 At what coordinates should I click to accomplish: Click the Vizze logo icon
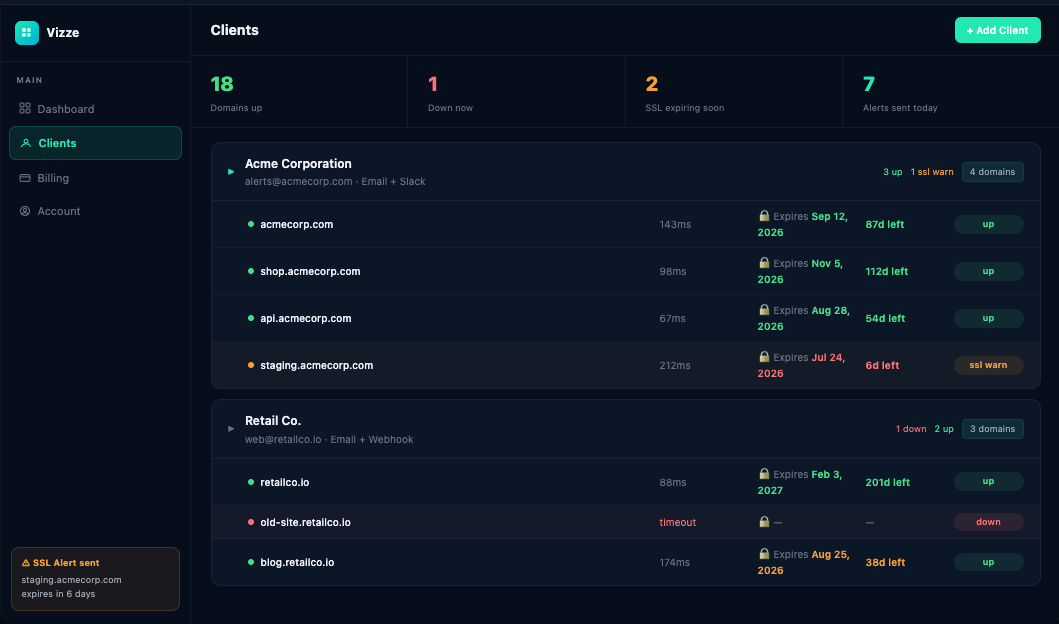click(27, 32)
